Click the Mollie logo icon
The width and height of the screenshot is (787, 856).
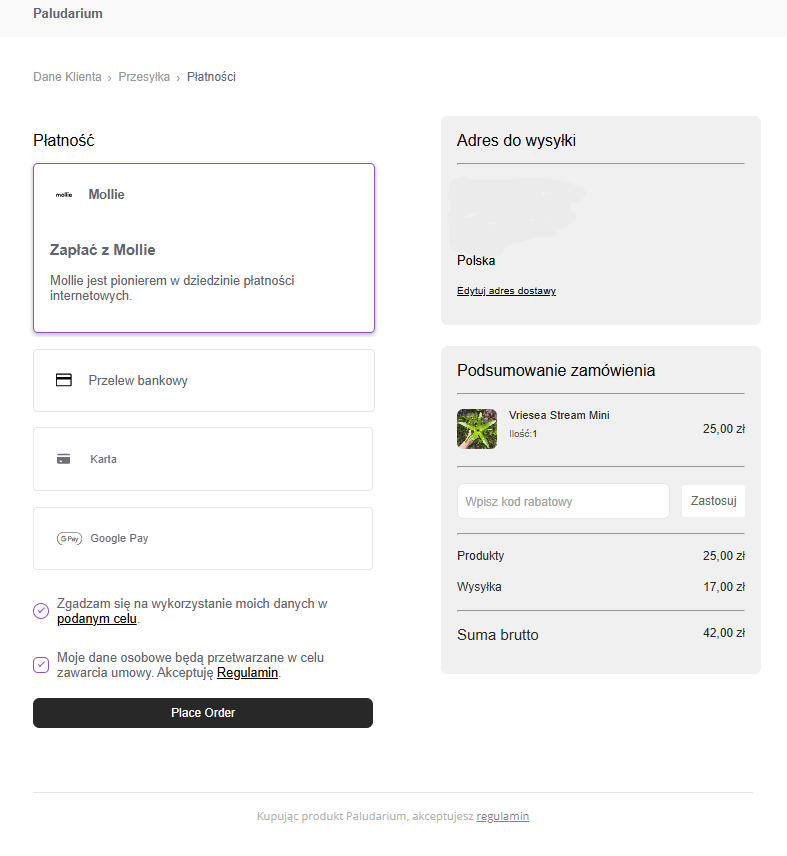[64, 195]
